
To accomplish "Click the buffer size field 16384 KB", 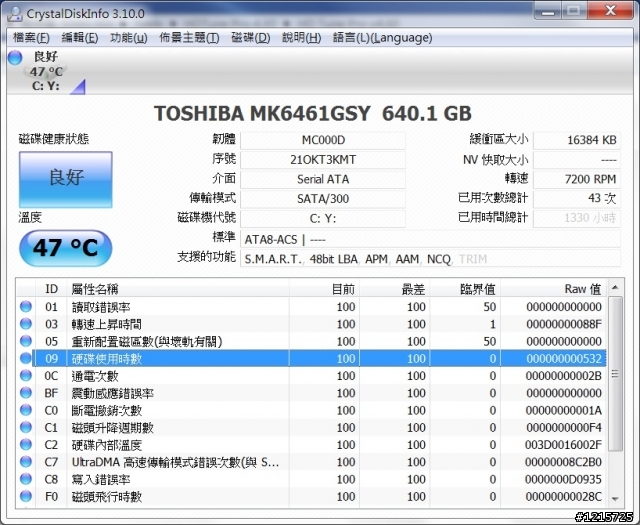I will [577, 140].
